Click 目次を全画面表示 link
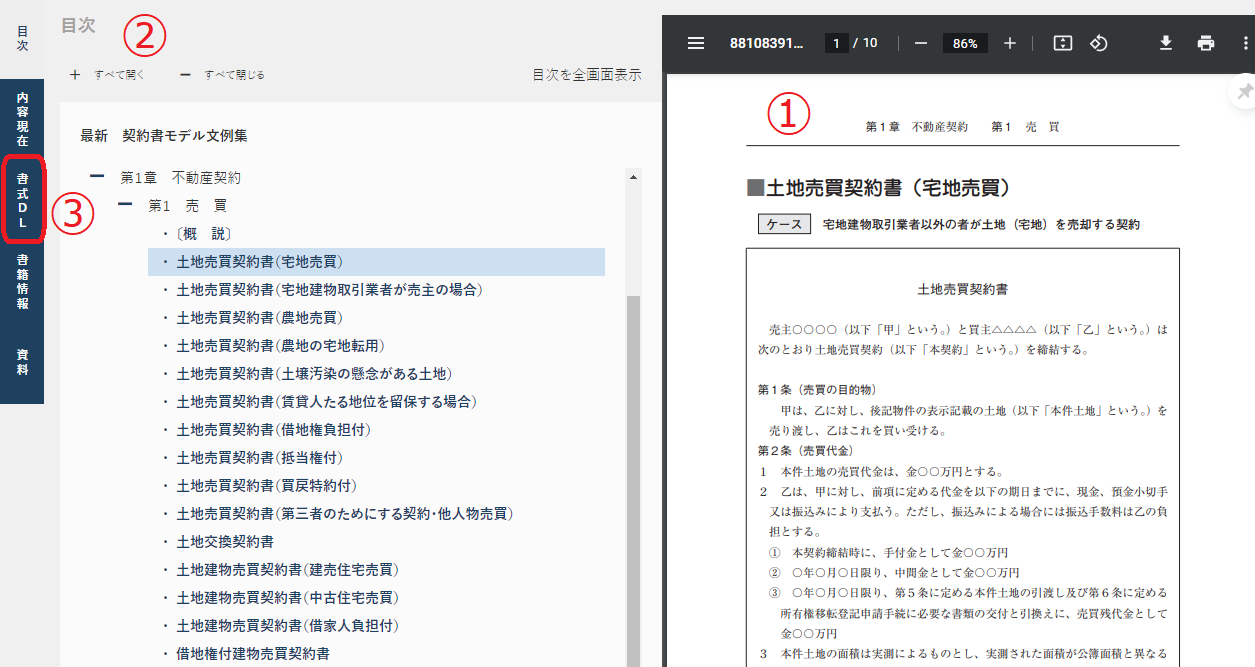 coord(587,75)
